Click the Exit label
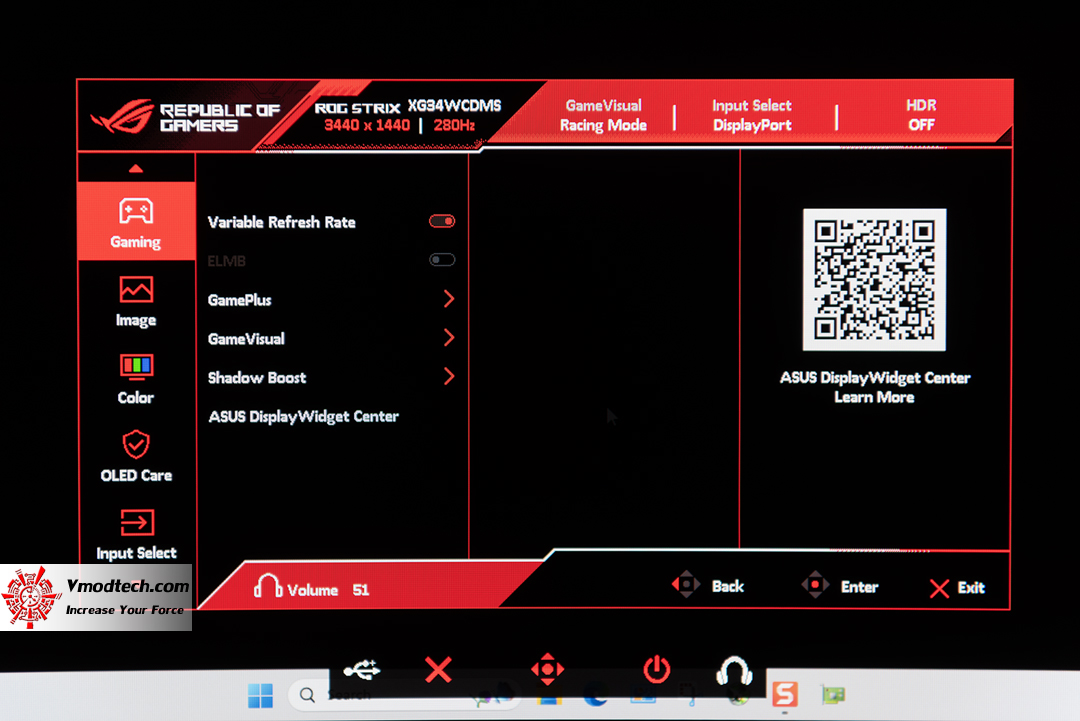 pyautogui.click(x=971, y=587)
